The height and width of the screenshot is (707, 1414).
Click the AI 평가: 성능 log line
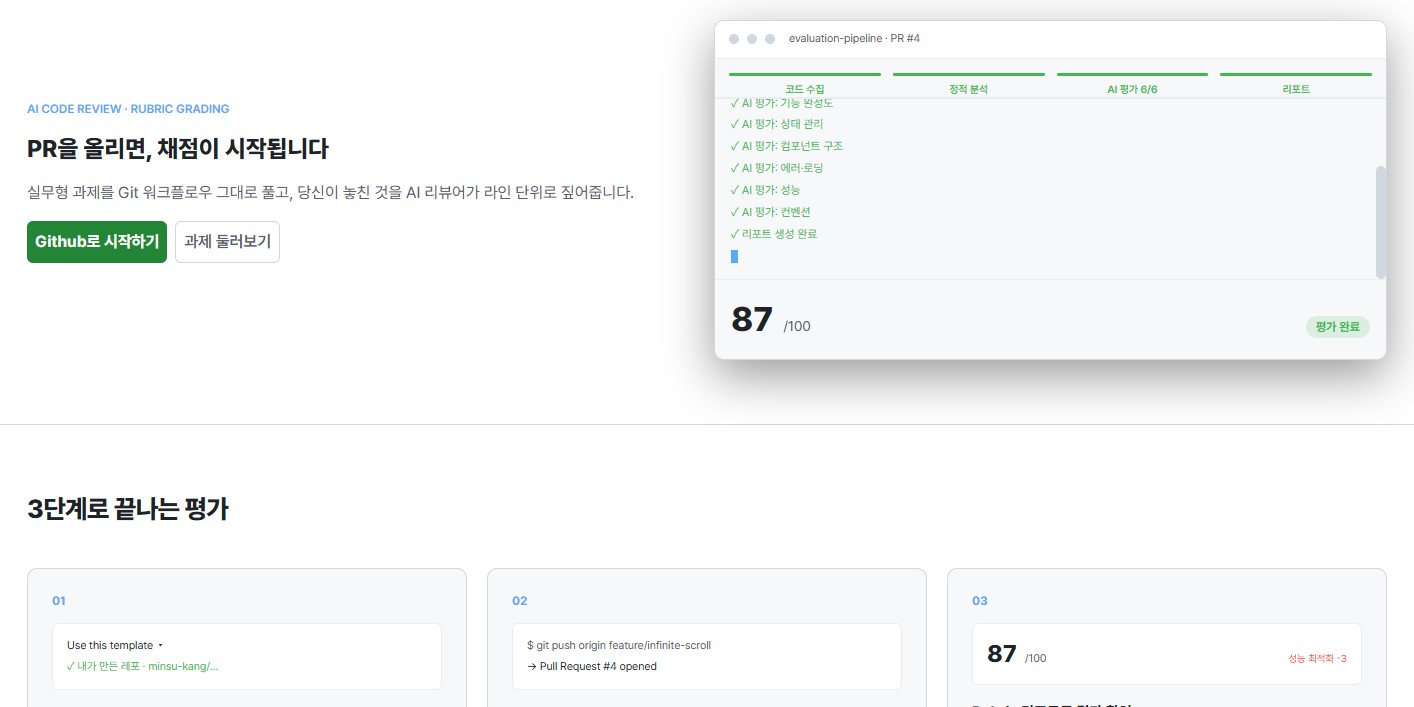click(765, 190)
